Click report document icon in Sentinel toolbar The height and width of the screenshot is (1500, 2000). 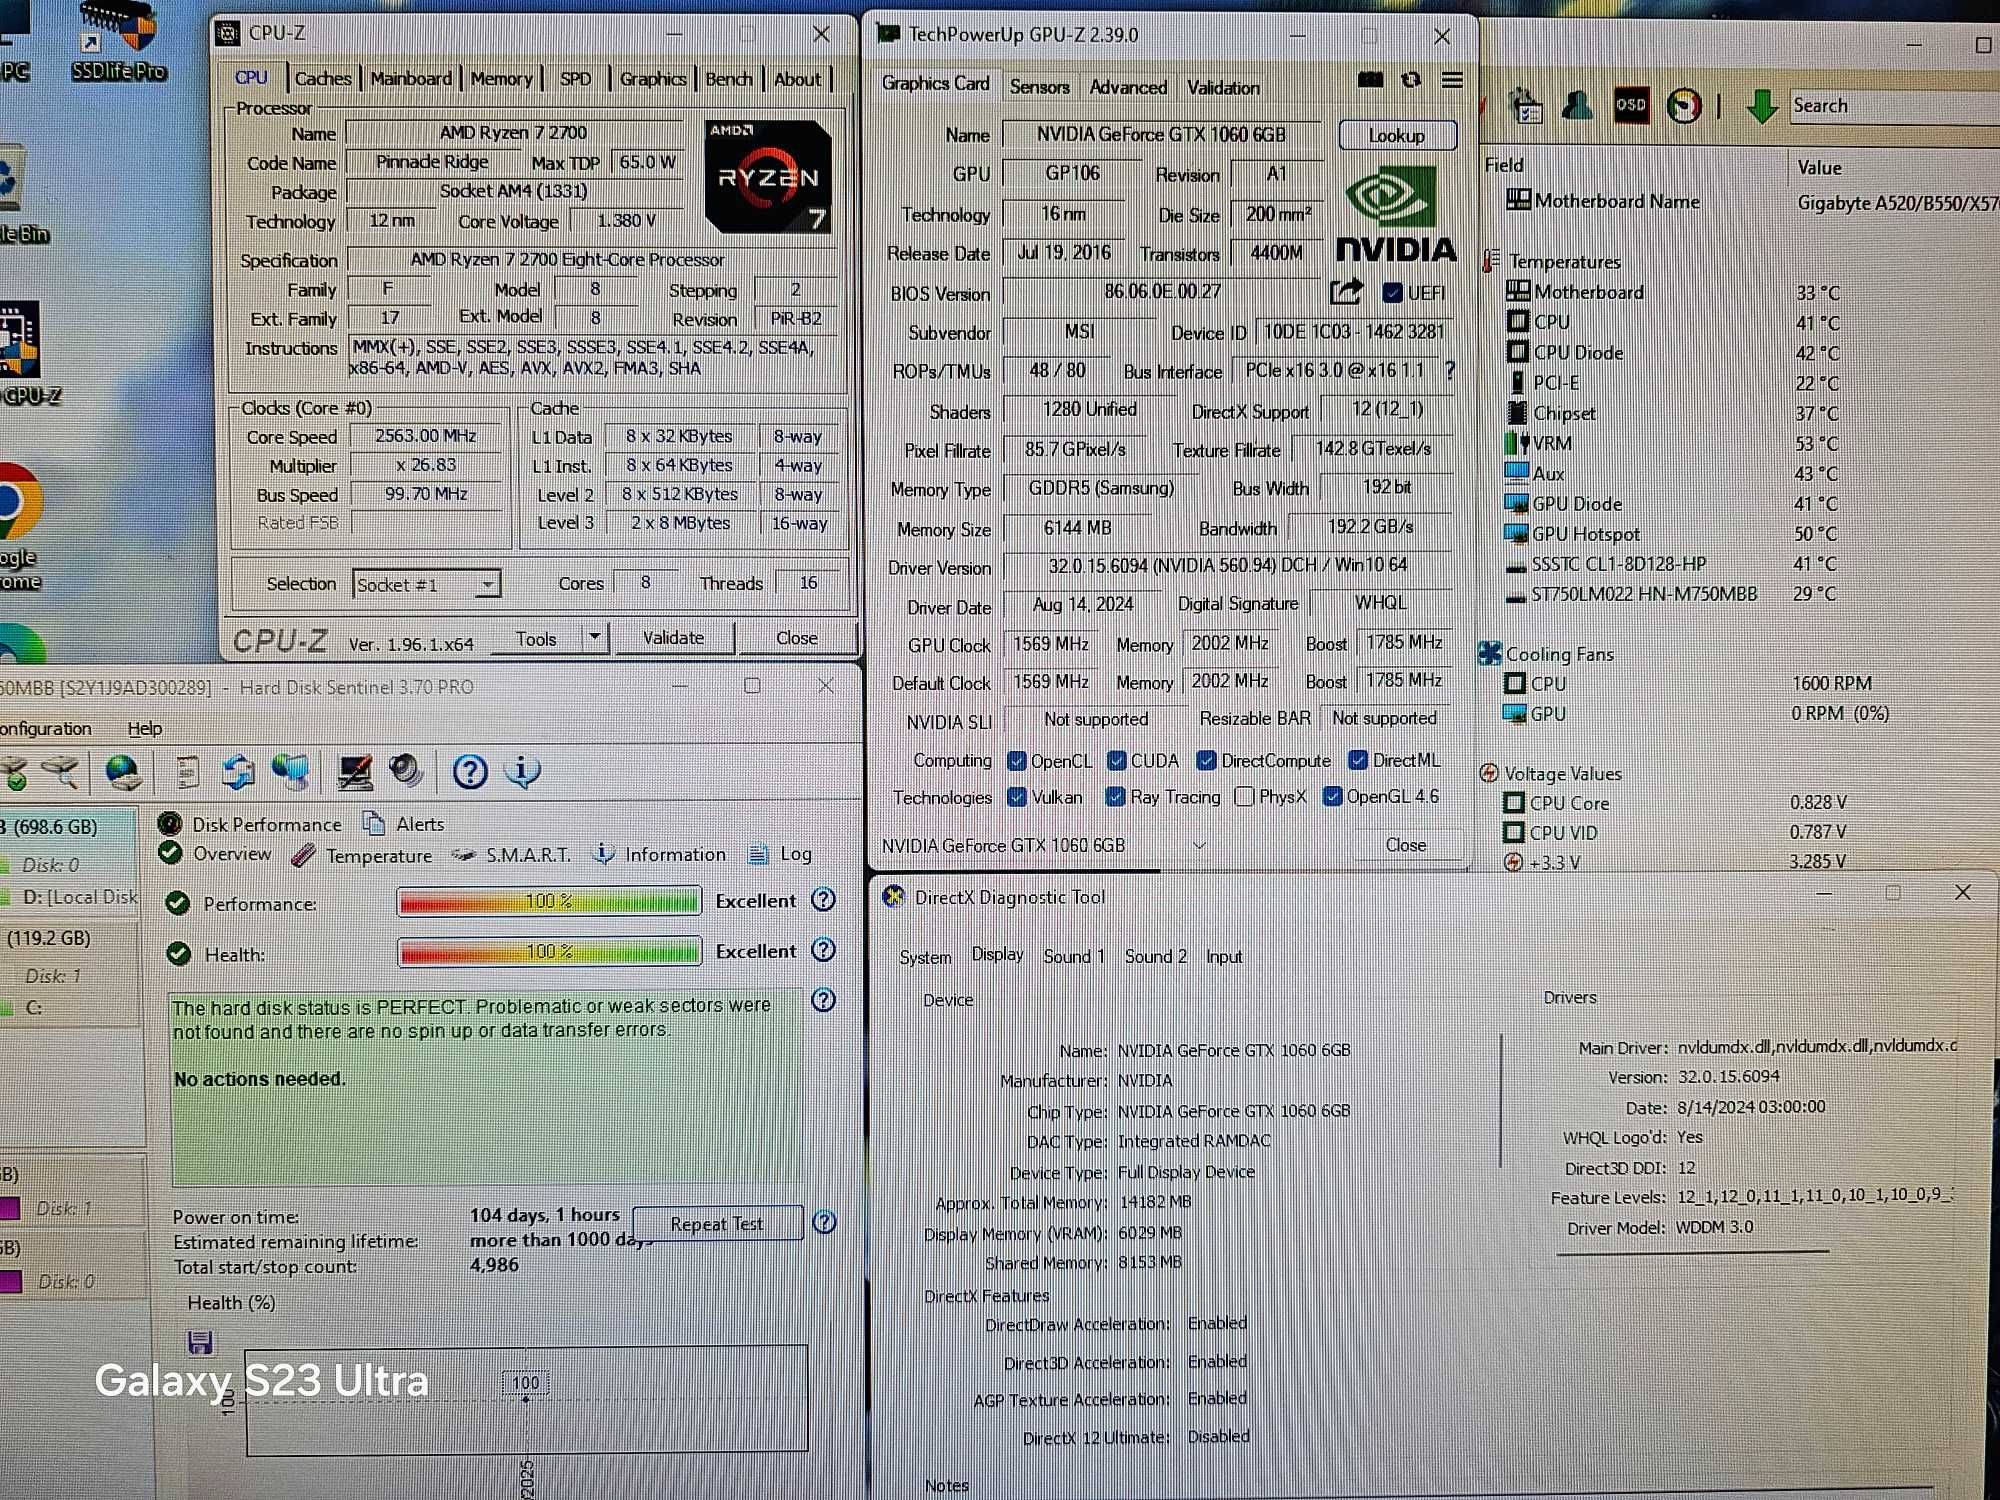(187, 772)
